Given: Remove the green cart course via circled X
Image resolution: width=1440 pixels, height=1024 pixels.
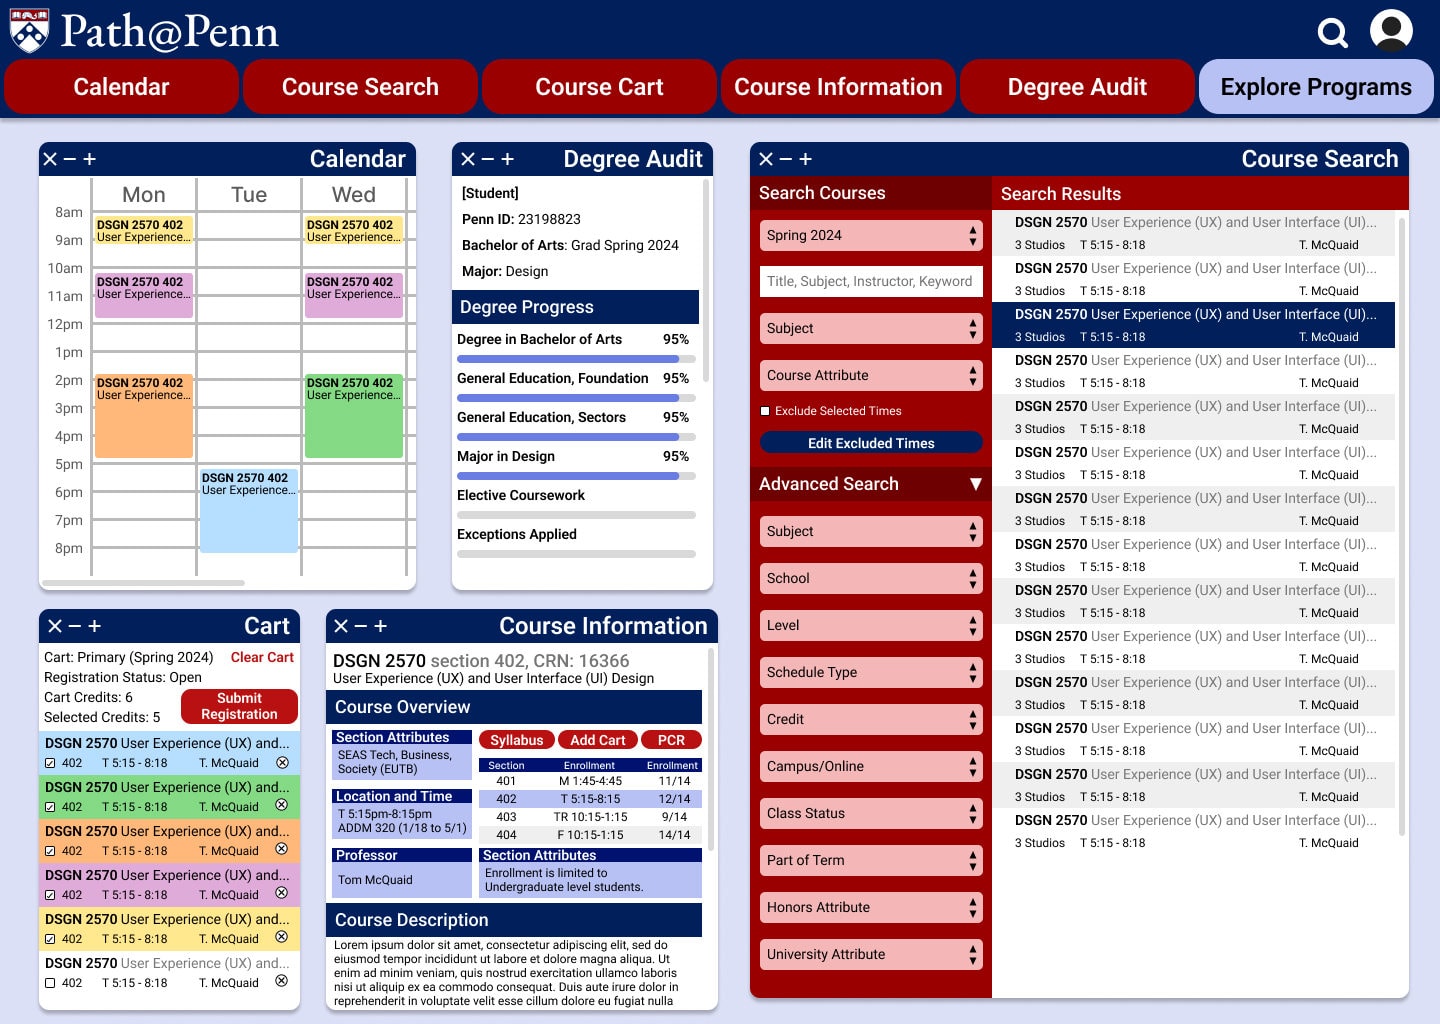Looking at the screenshot, I should pyautogui.click(x=282, y=805).
